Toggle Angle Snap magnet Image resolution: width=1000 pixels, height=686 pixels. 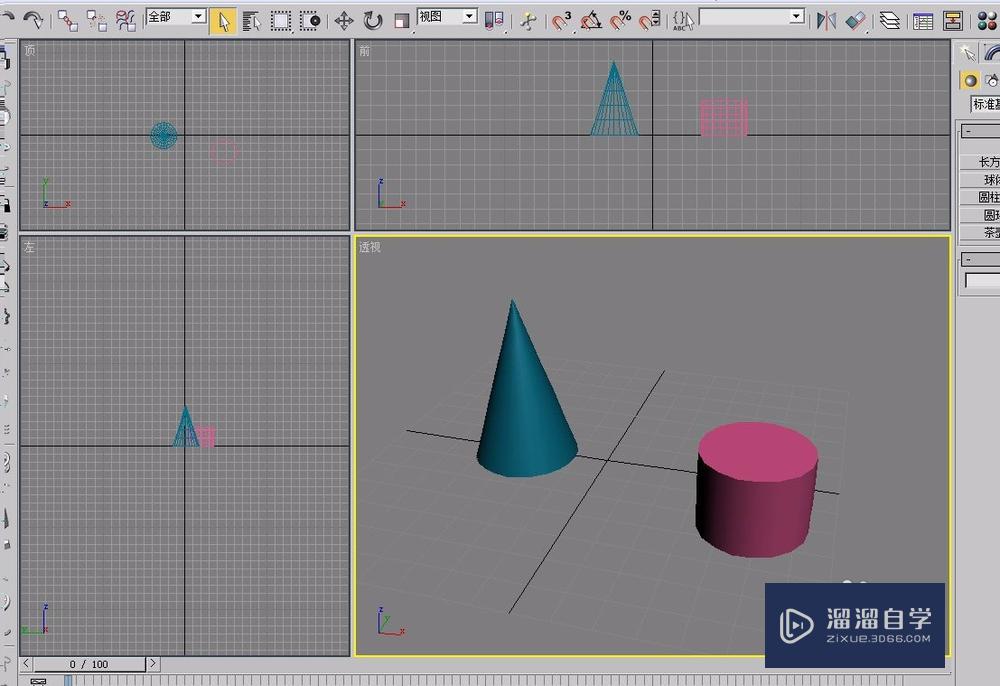pos(591,20)
